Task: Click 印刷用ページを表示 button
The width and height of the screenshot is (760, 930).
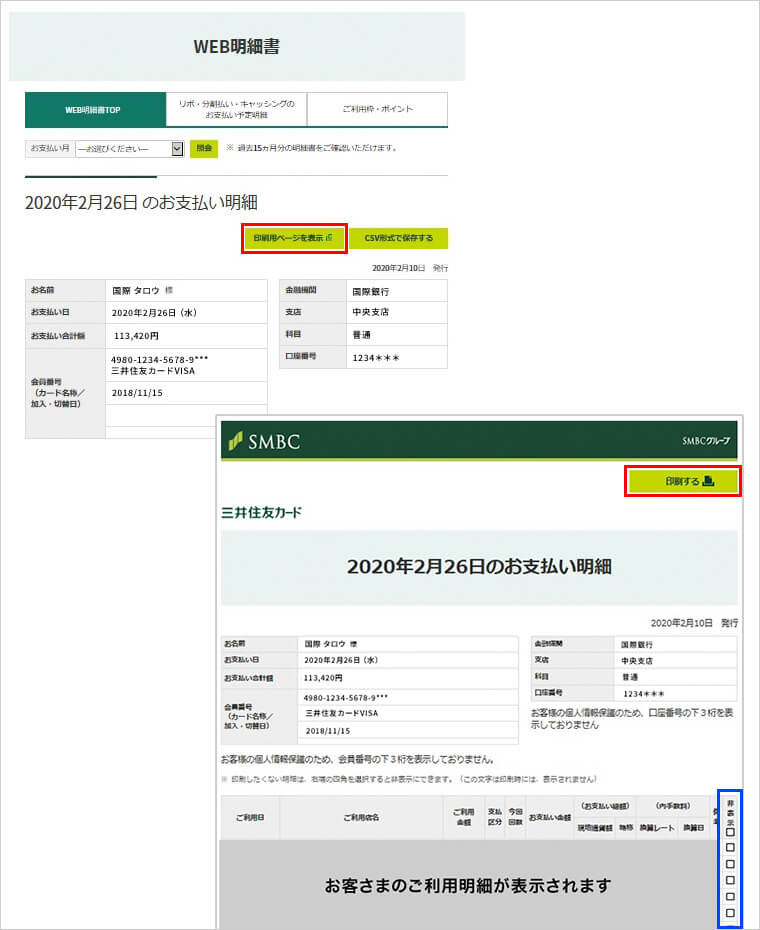Action: click(x=294, y=238)
